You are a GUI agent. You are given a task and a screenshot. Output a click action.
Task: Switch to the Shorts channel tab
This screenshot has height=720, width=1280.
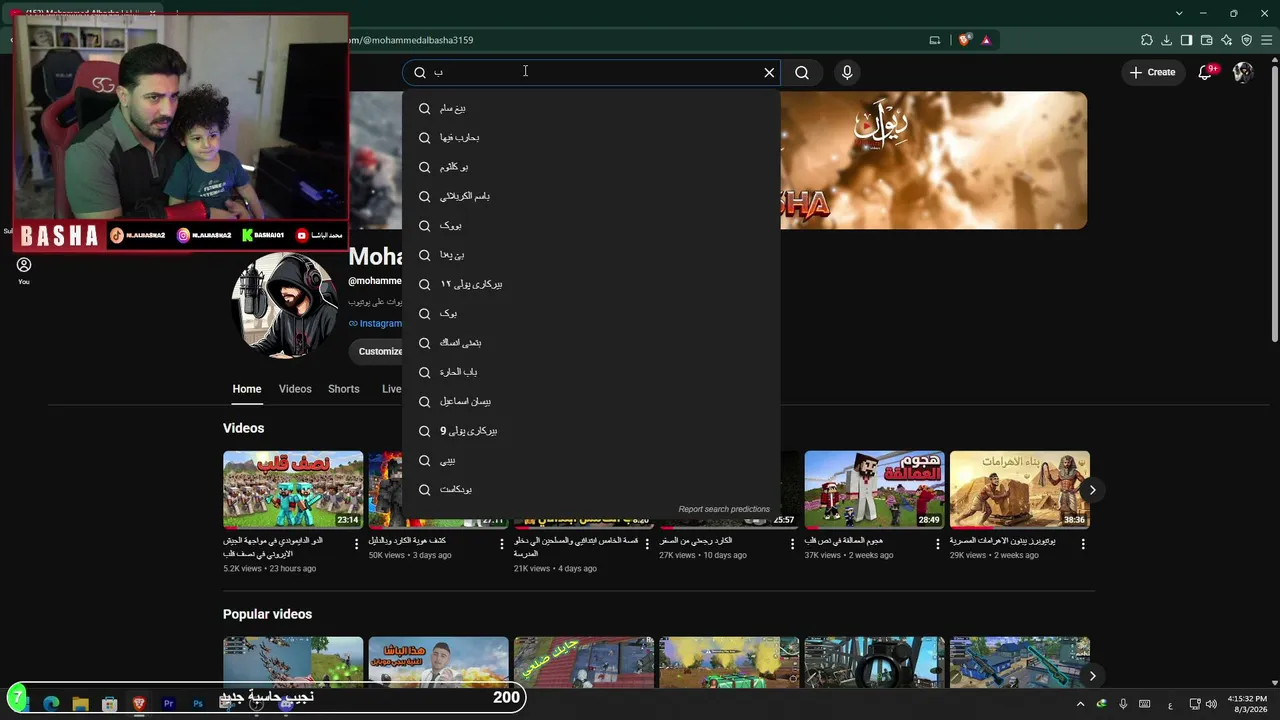pyautogui.click(x=344, y=389)
